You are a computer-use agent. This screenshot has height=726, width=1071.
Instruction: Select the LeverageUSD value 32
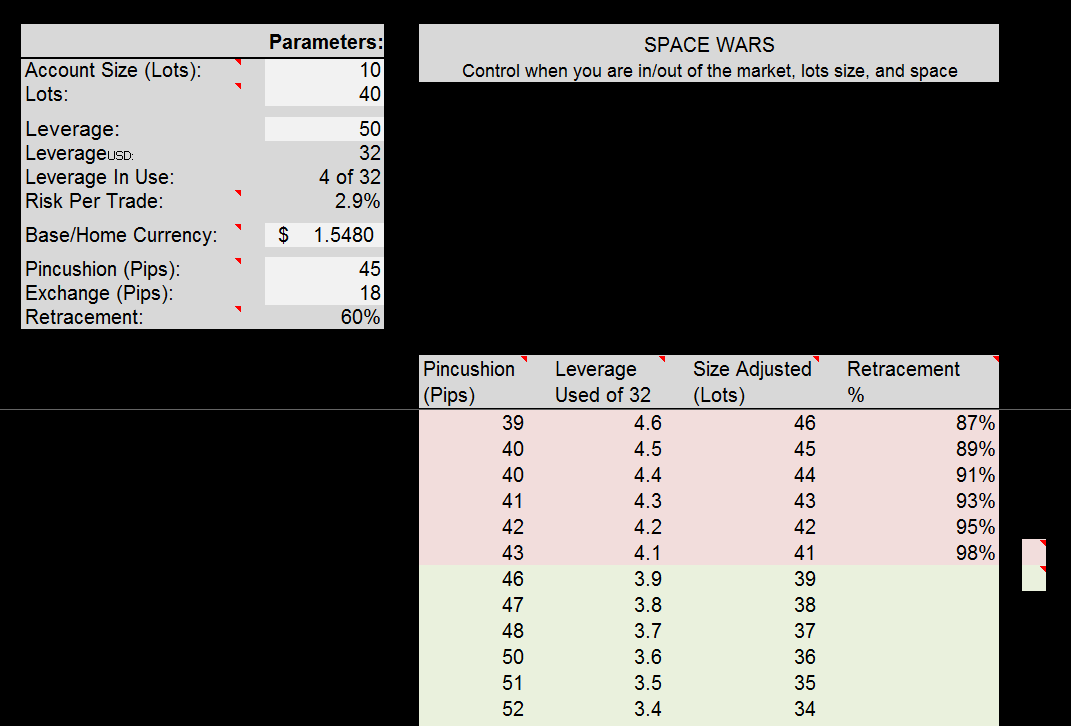324,153
